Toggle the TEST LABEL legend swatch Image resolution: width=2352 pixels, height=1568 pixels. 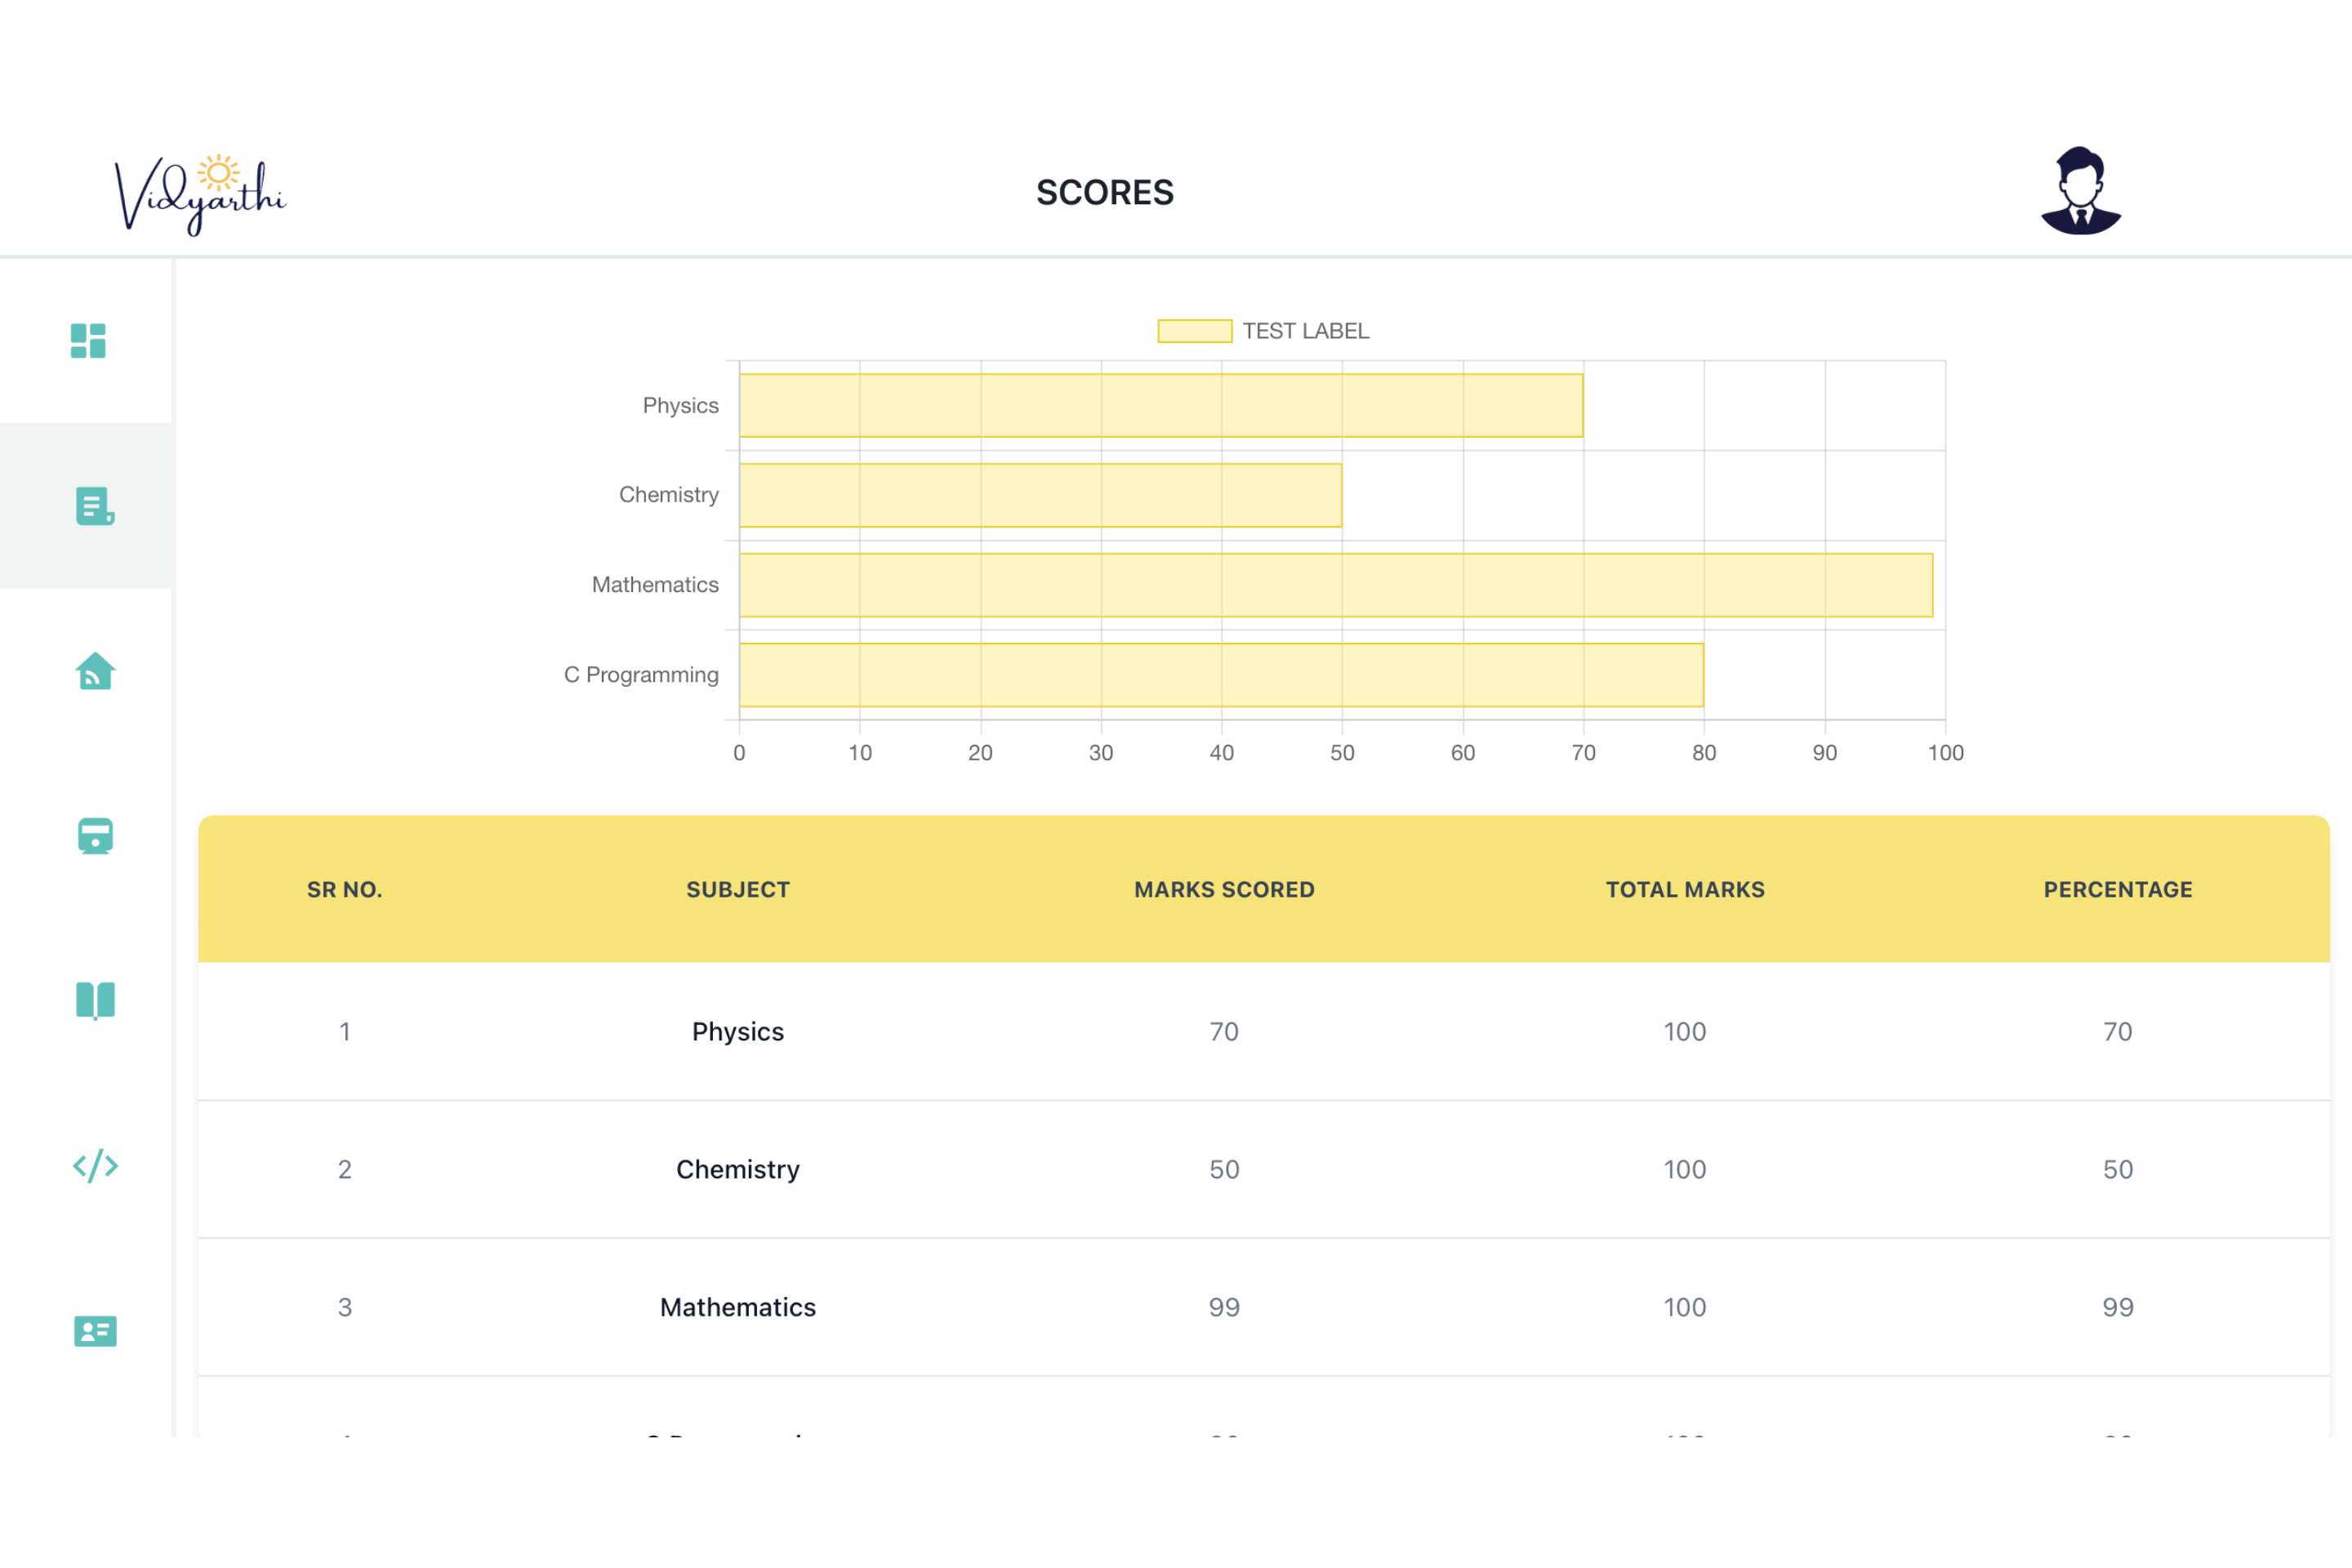pyautogui.click(x=1194, y=331)
